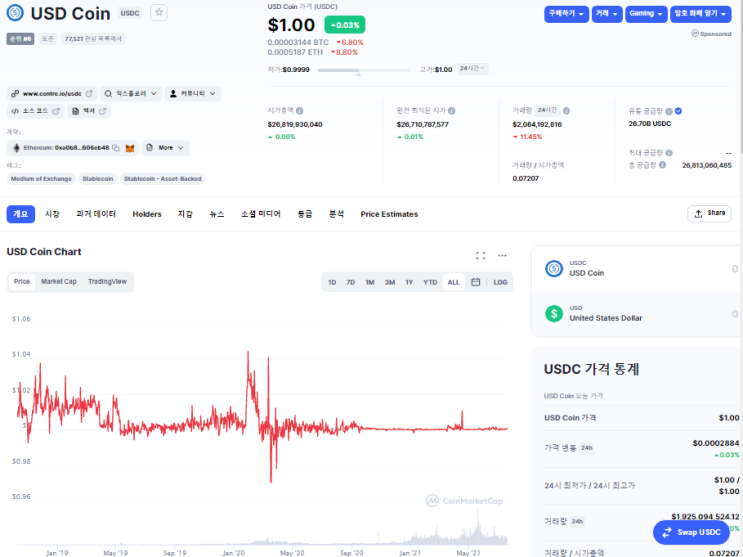Expand the explorers dropdown
The height and width of the screenshot is (557, 743).
pyautogui.click(x=131, y=93)
